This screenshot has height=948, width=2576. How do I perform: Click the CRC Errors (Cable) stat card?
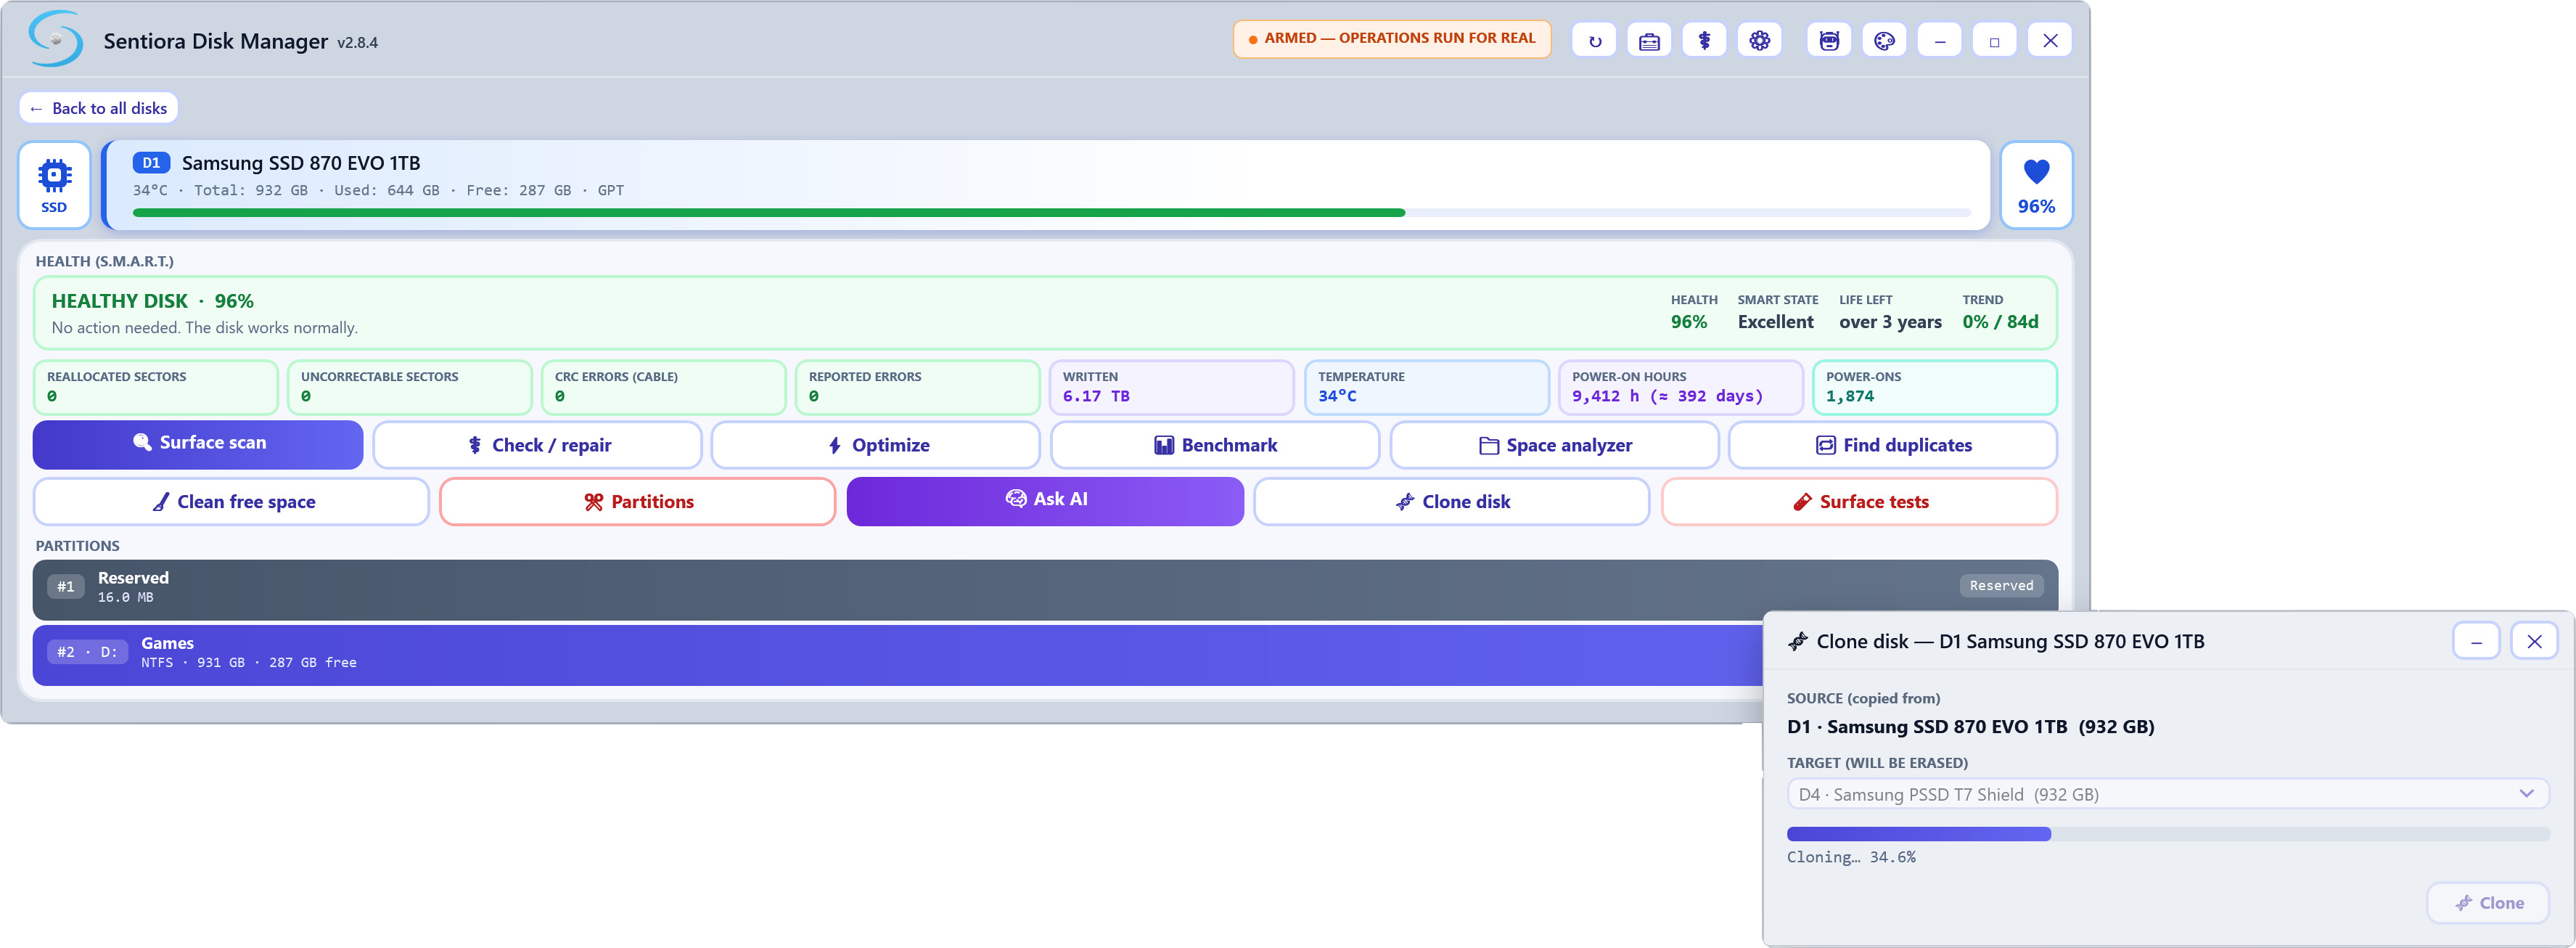click(x=664, y=387)
